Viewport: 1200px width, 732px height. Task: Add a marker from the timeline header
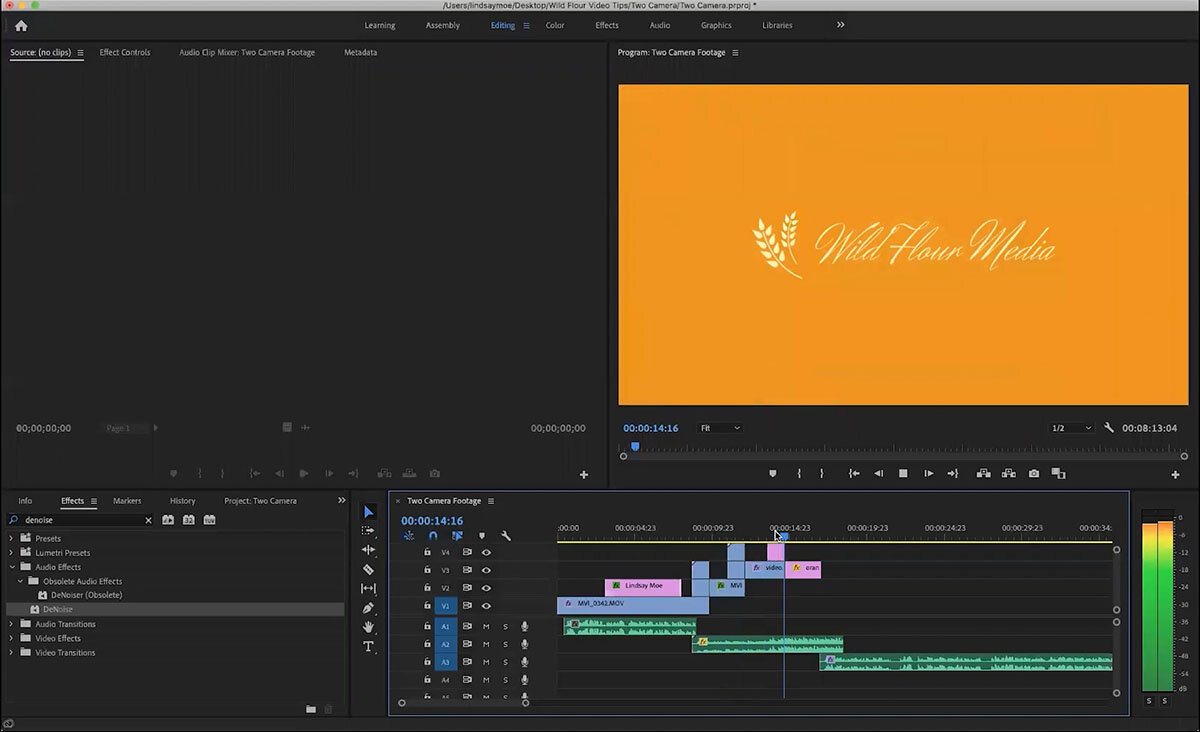(481, 536)
